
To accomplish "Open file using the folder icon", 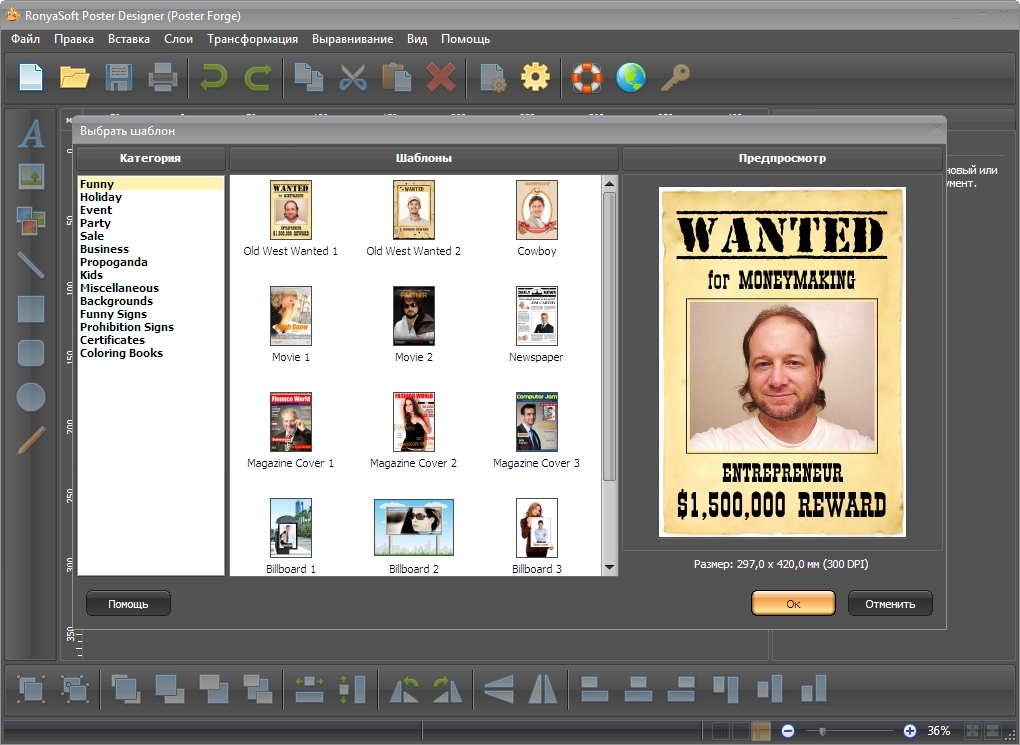I will point(75,77).
